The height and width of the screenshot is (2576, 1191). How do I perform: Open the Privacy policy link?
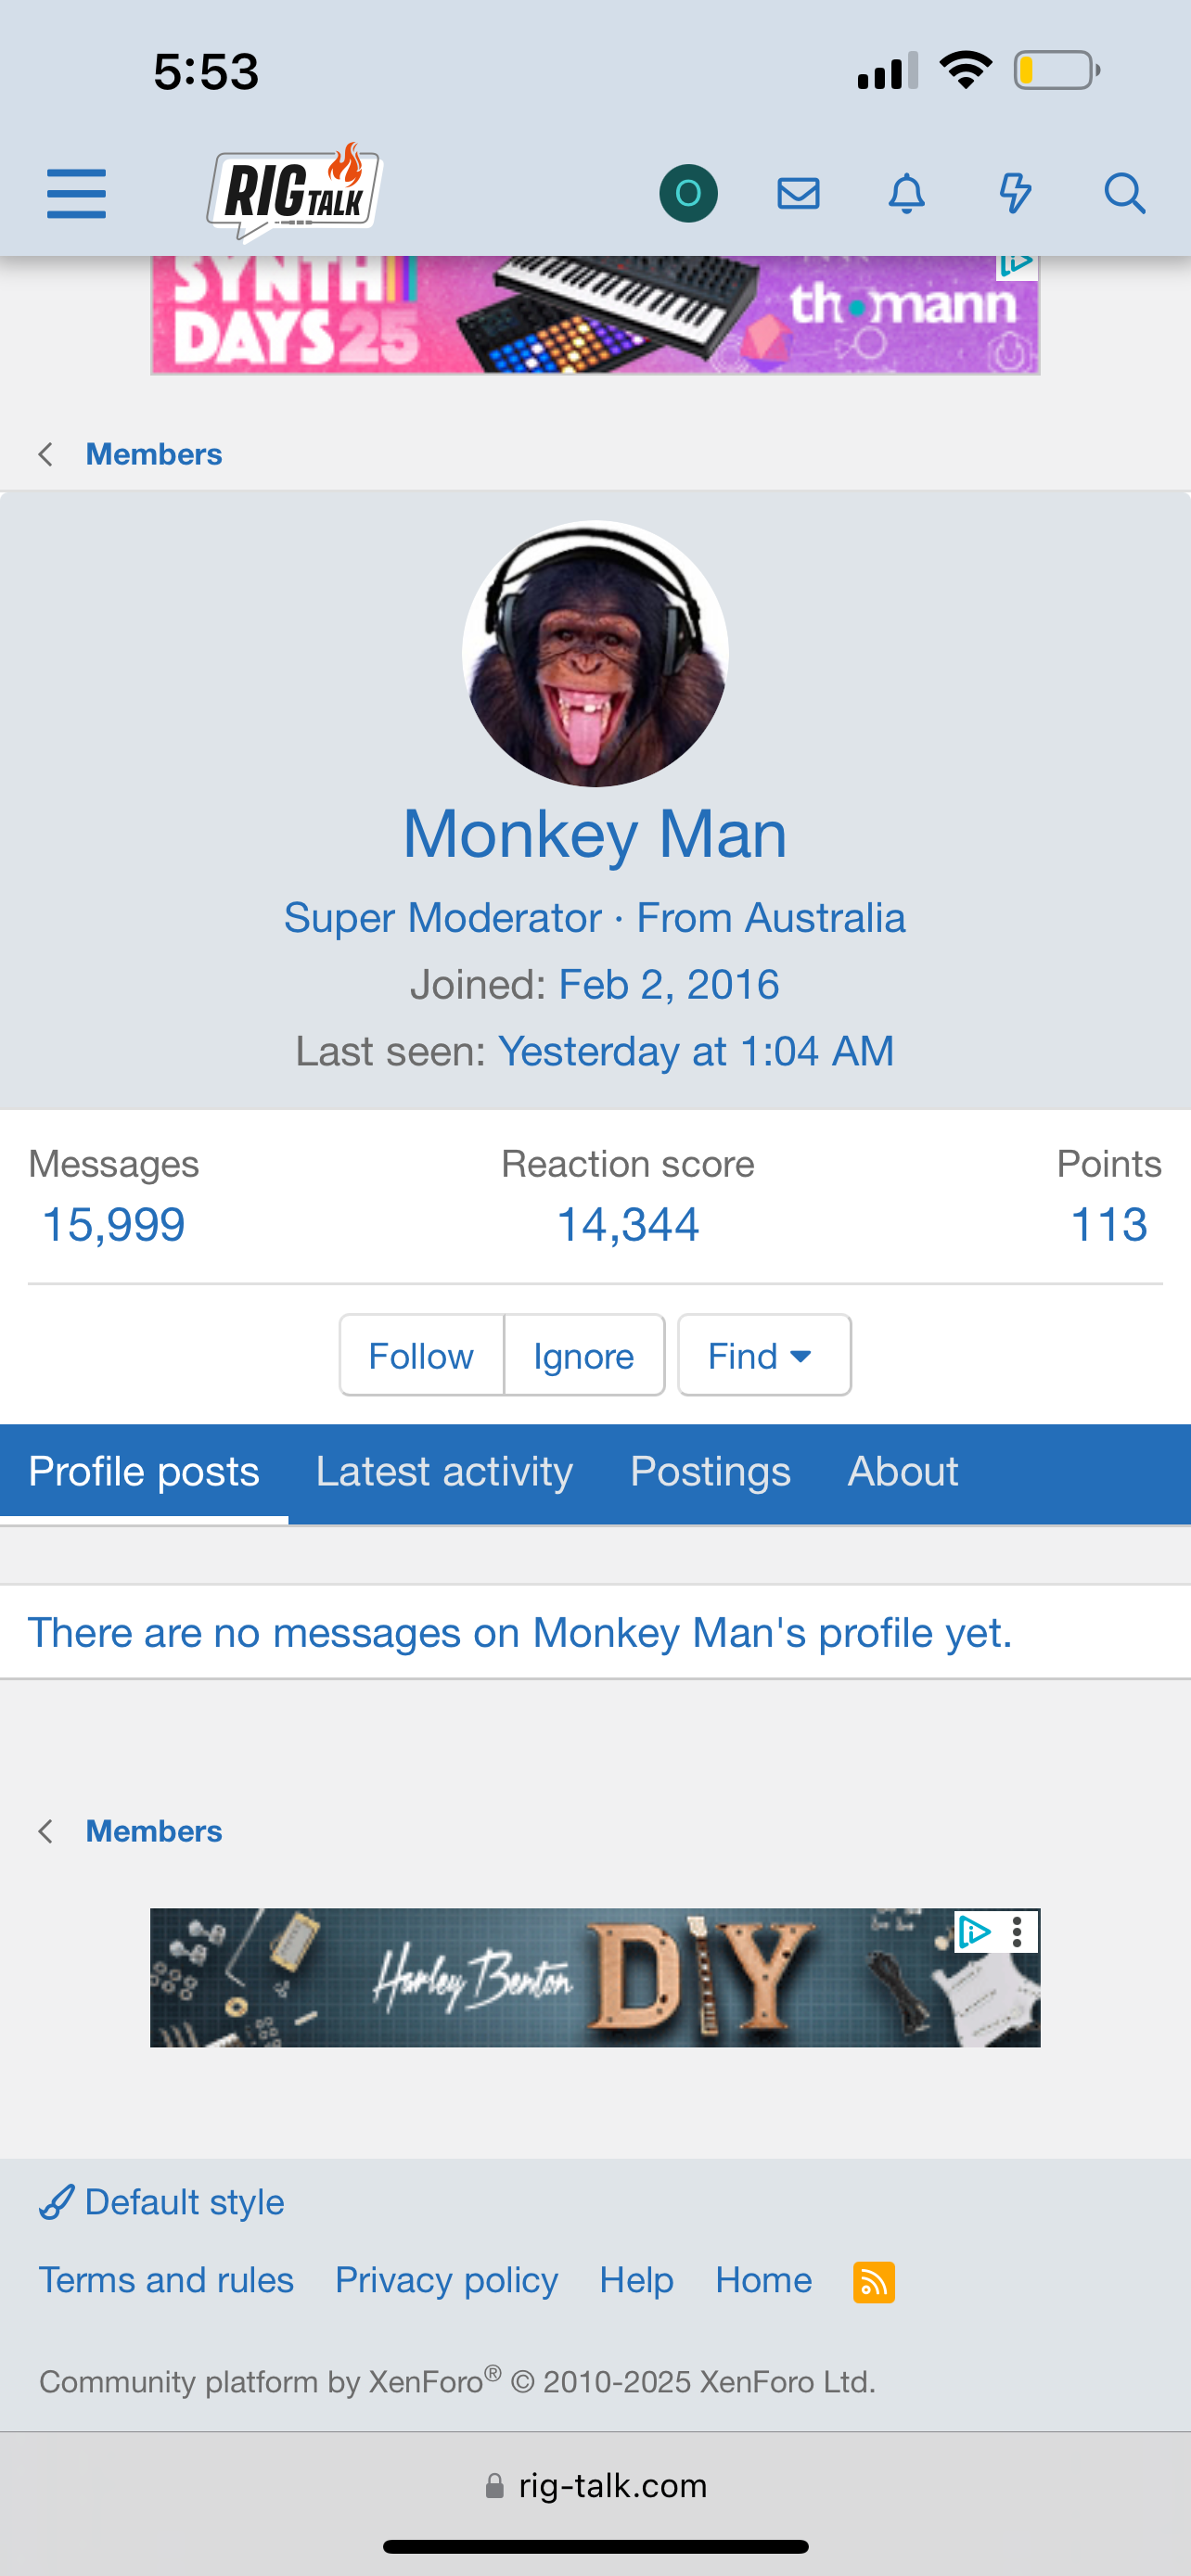(446, 2280)
